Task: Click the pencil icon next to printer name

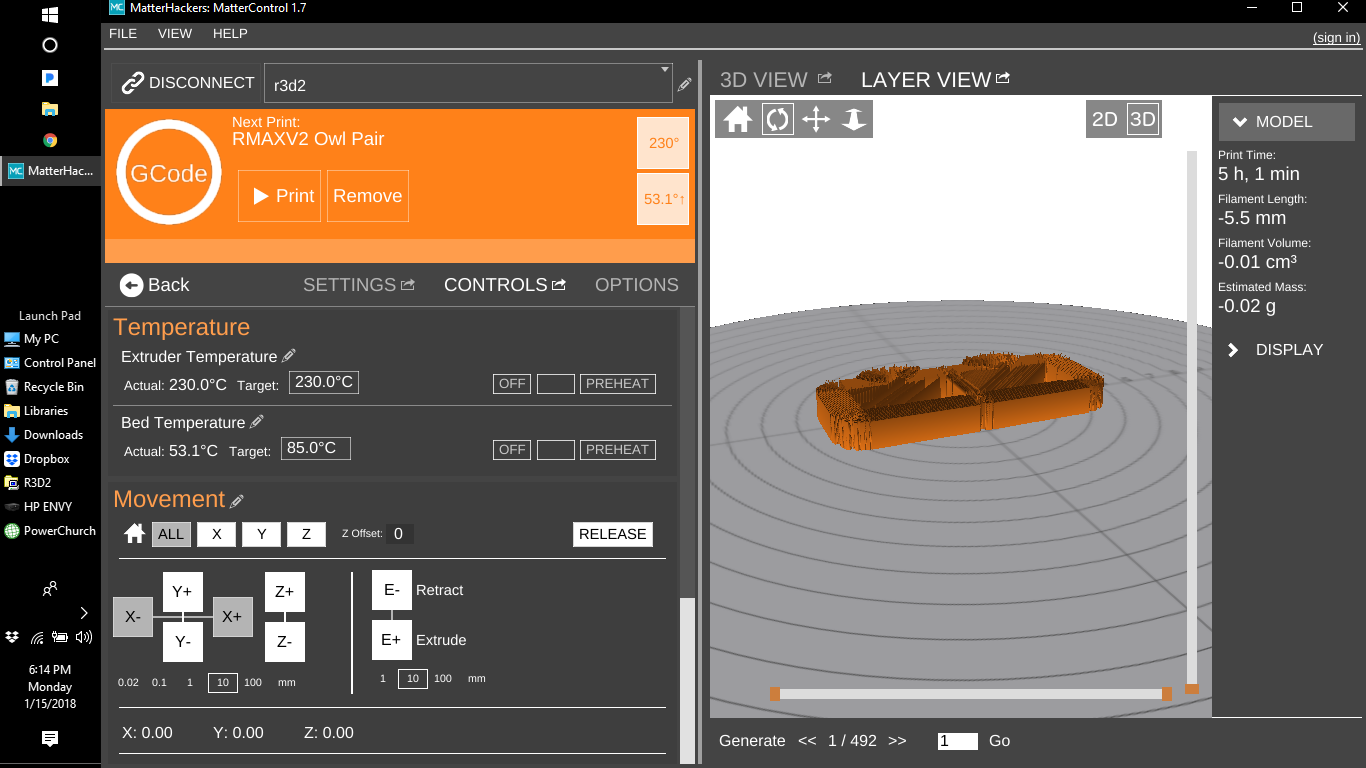Action: coord(684,85)
